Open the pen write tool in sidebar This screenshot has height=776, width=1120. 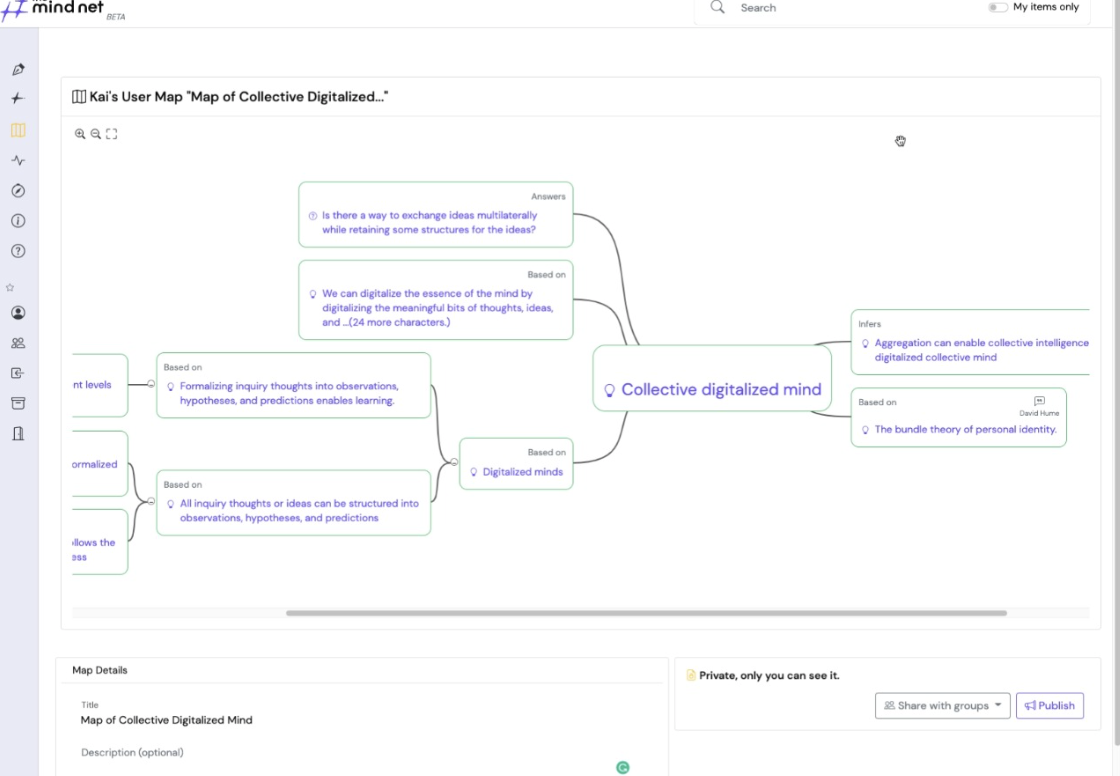coord(19,69)
